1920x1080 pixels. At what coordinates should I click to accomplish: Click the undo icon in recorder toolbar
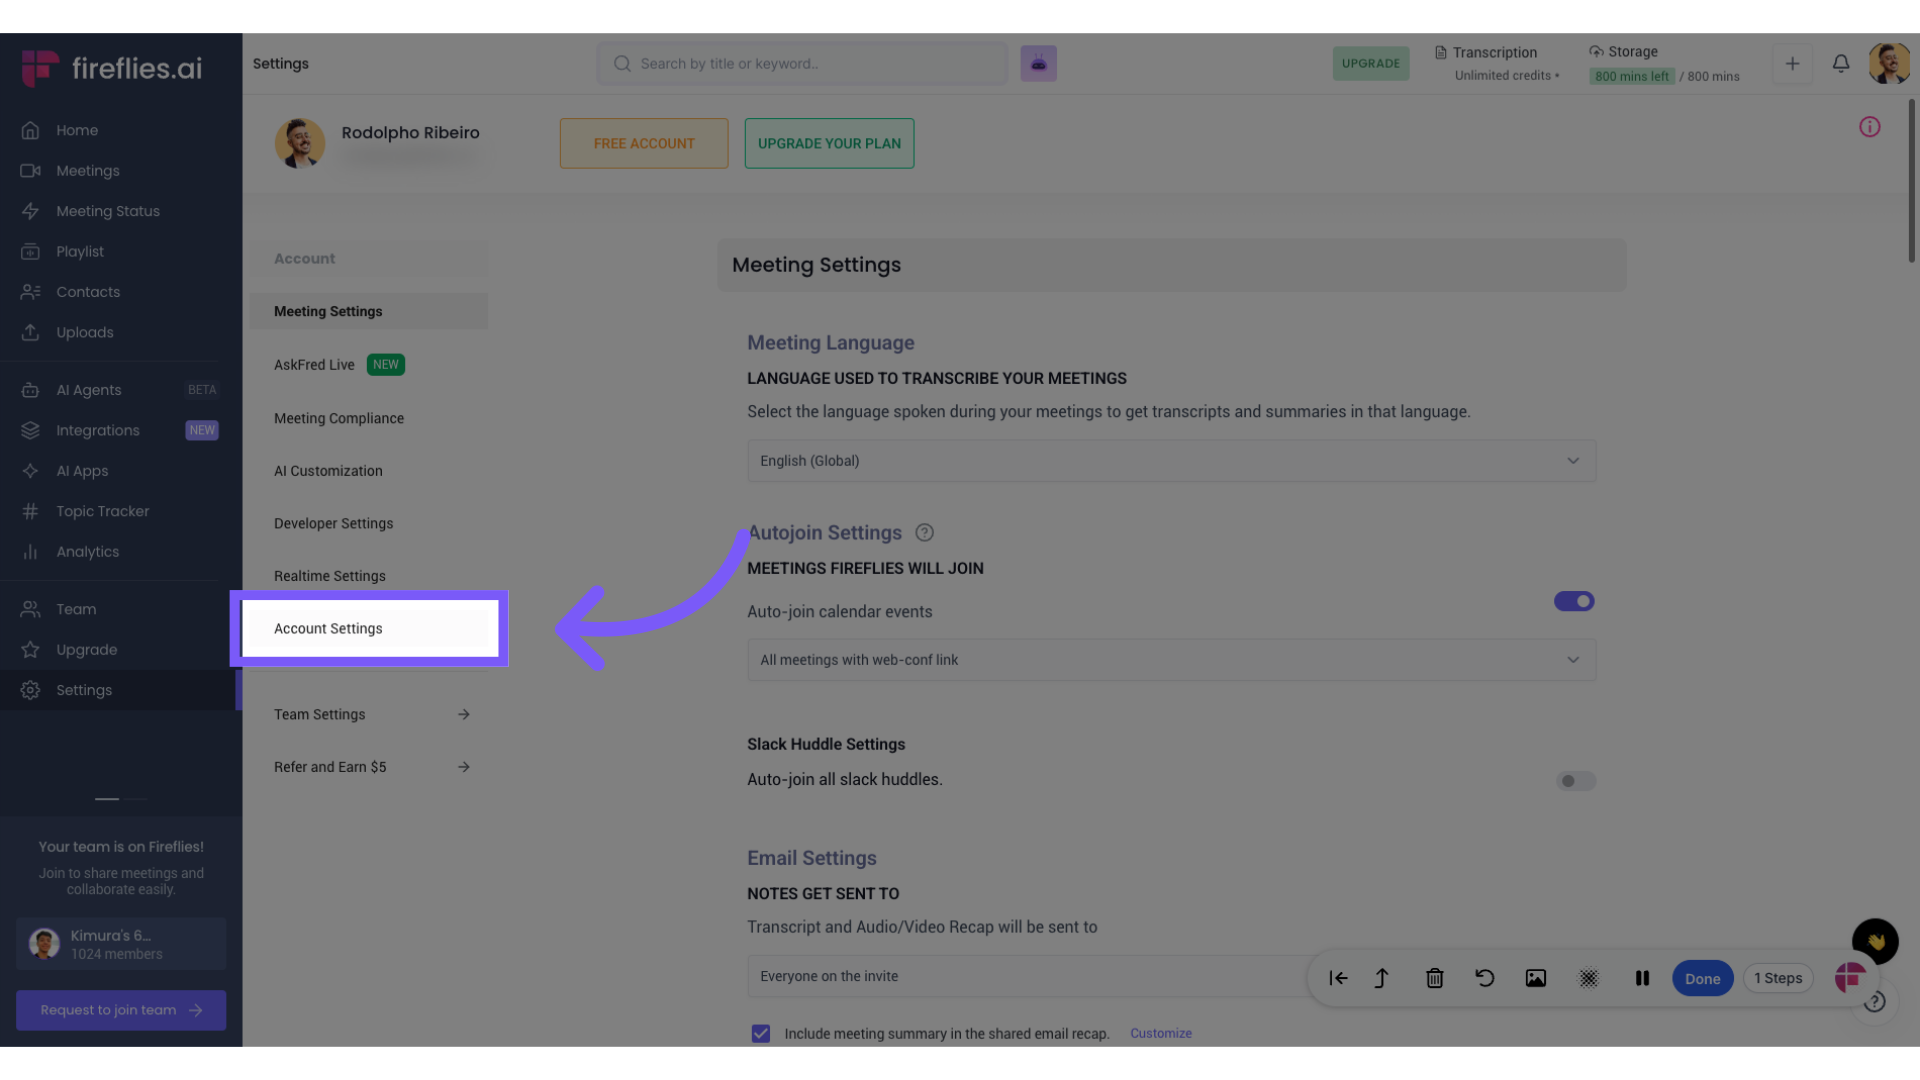1484,978
